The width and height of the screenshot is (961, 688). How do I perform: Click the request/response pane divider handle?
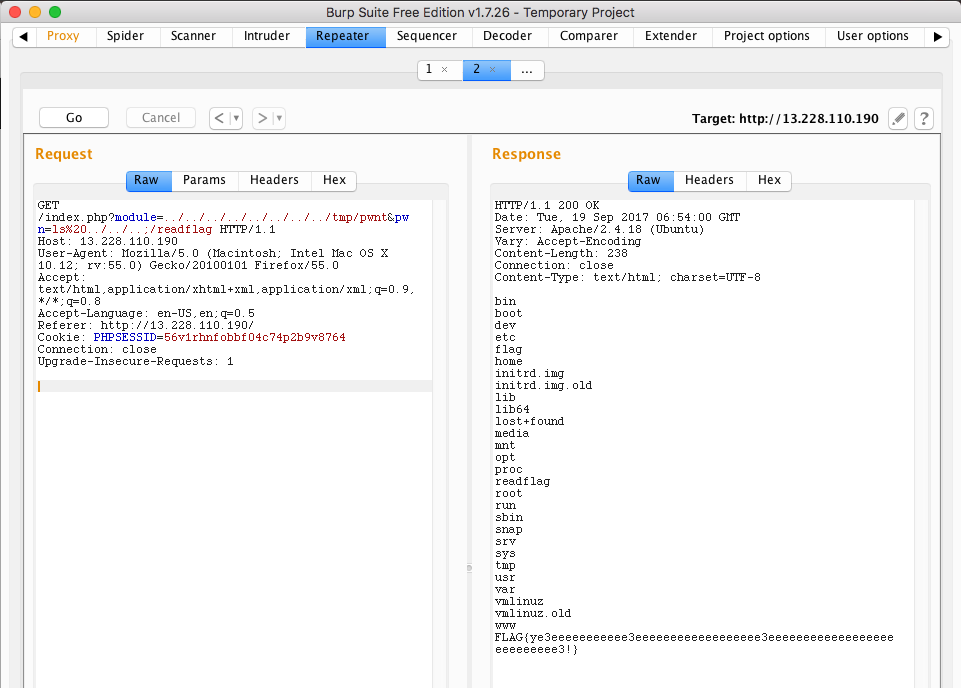point(469,568)
